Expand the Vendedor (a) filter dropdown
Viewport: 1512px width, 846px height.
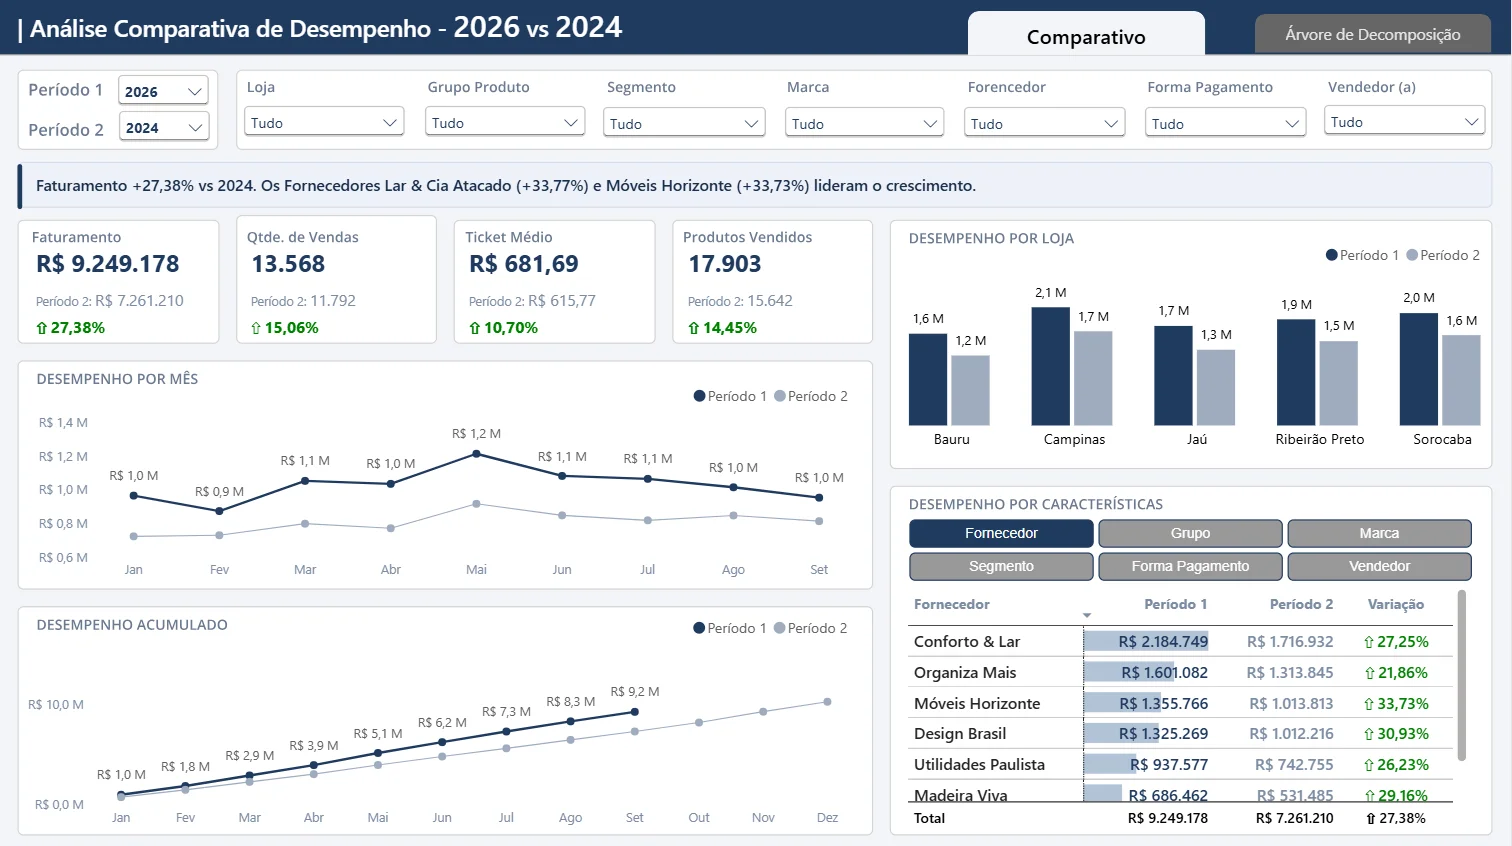(1405, 121)
